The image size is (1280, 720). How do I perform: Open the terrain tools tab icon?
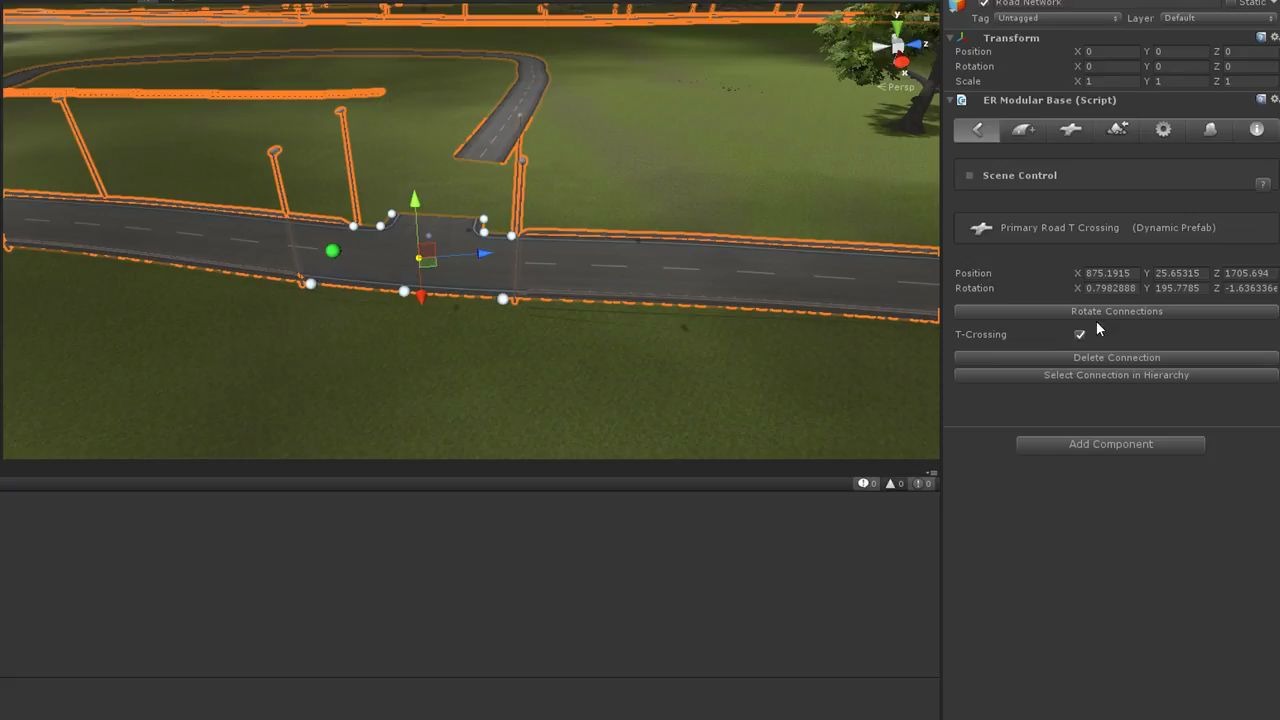coord(1117,130)
